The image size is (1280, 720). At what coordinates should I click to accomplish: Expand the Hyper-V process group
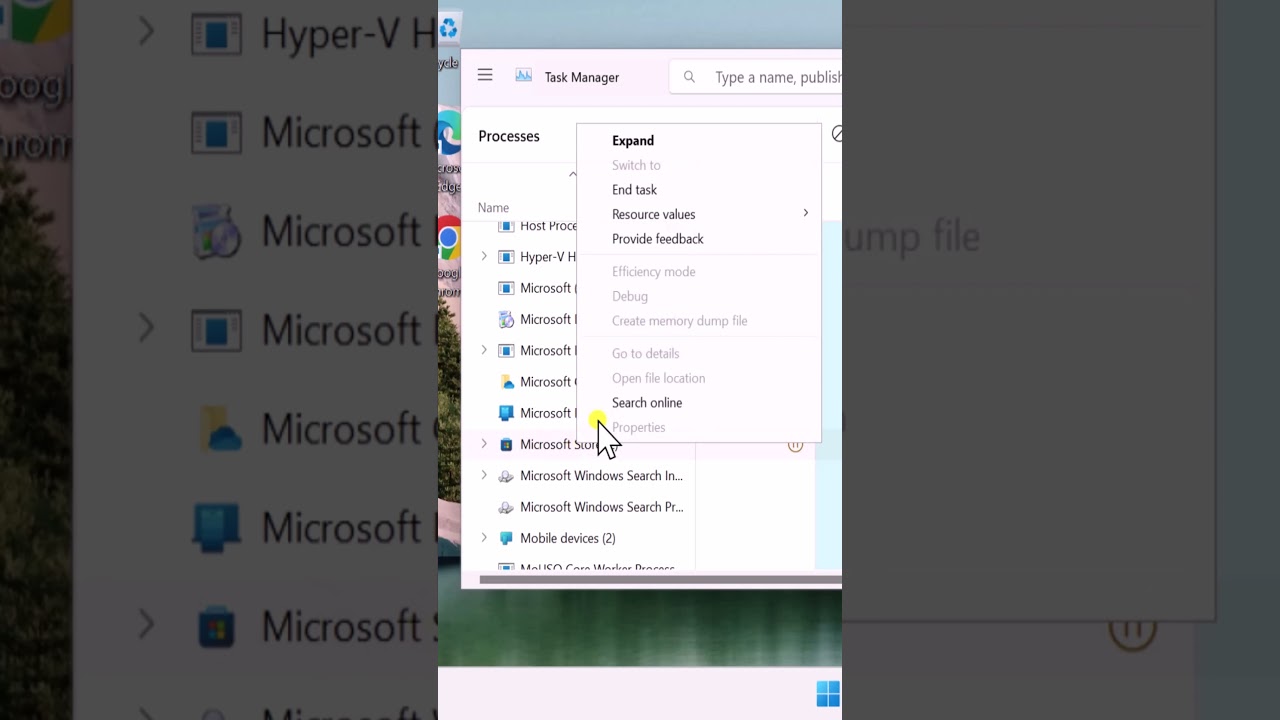pyautogui.click(x=484, y=257)
